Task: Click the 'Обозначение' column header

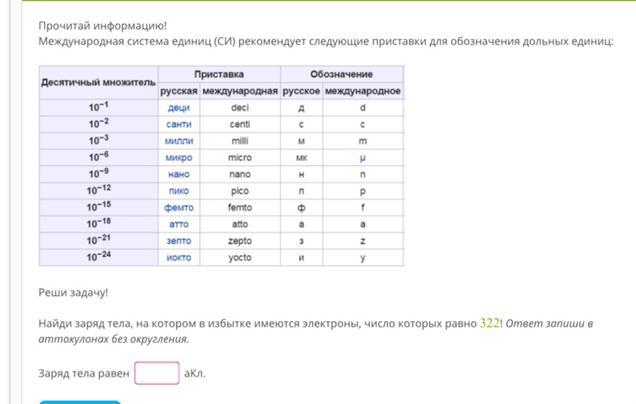Action: click(x=342, y=74)
